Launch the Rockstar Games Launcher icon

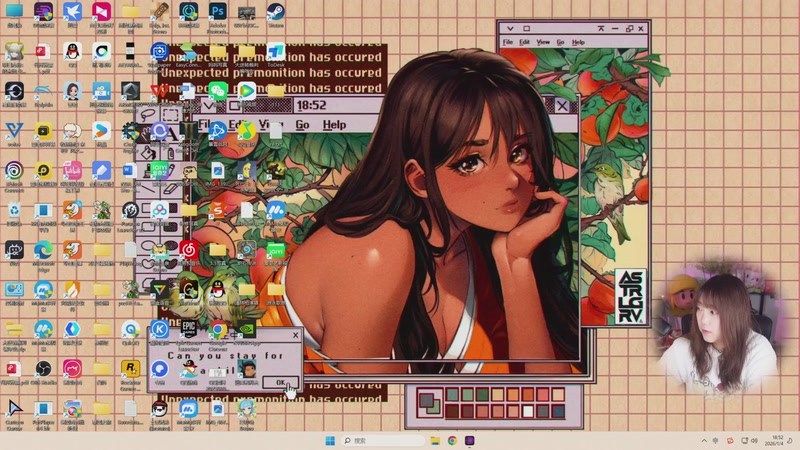tap(130, 368)
